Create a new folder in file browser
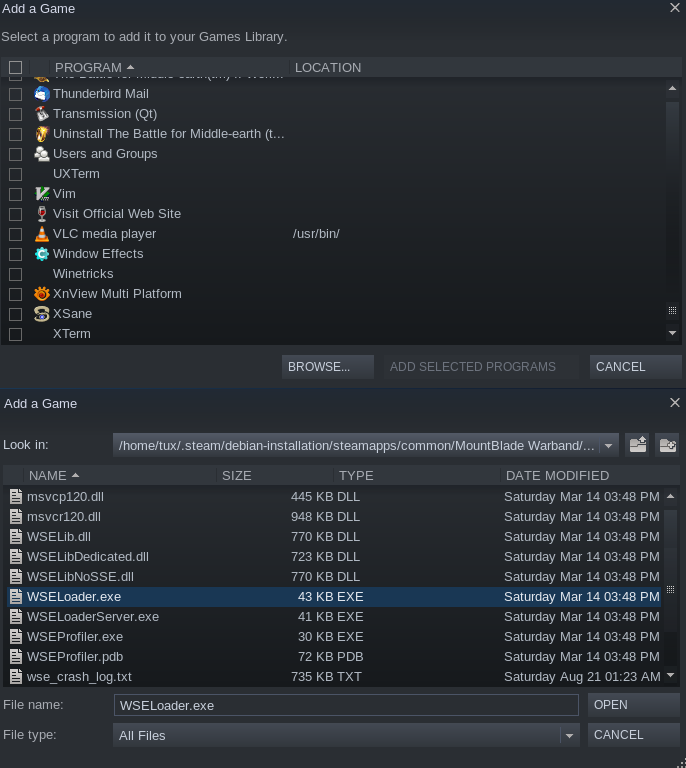 (x=667, y=445)
